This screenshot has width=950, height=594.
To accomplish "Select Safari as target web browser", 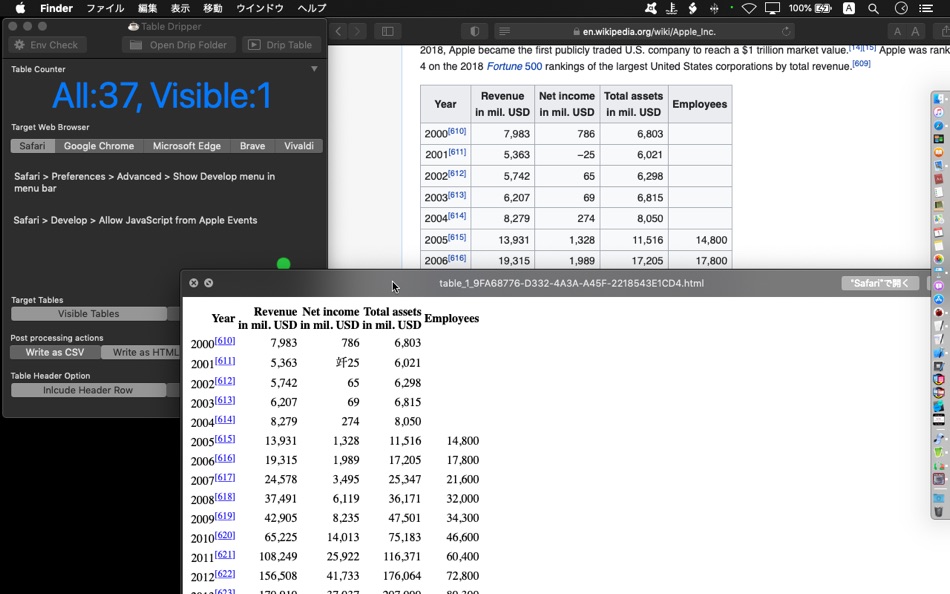I will pos(32,146).
